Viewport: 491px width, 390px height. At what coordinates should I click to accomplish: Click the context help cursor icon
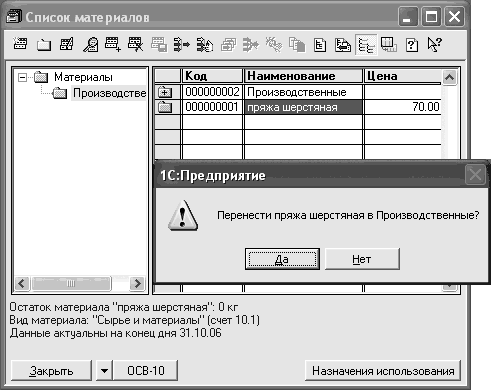435,44
